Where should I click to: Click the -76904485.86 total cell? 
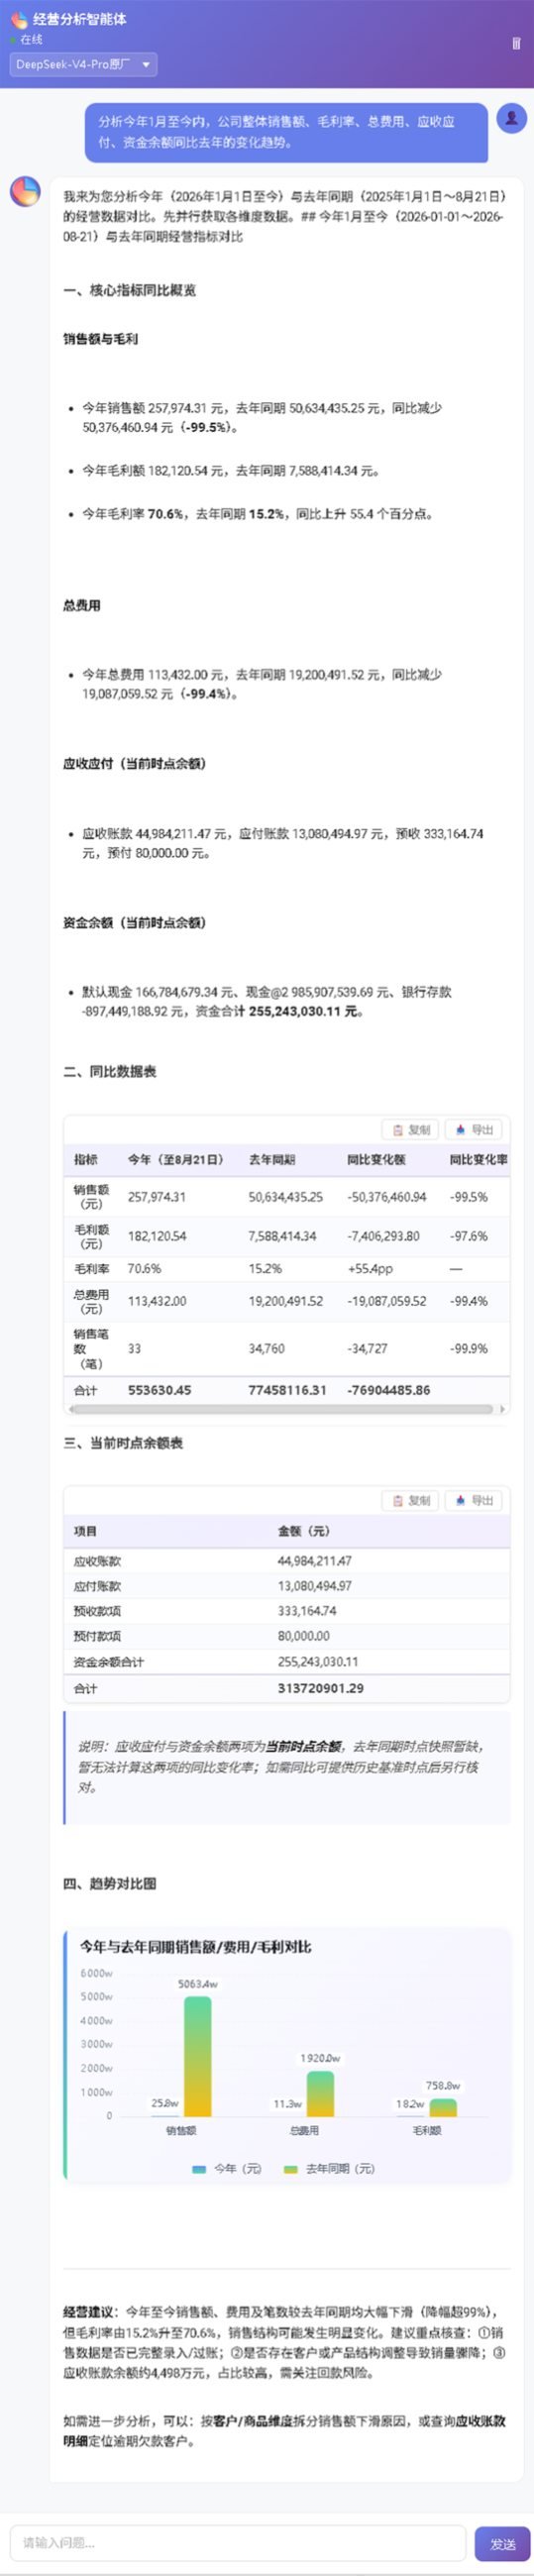click(x=389, y=1390)
